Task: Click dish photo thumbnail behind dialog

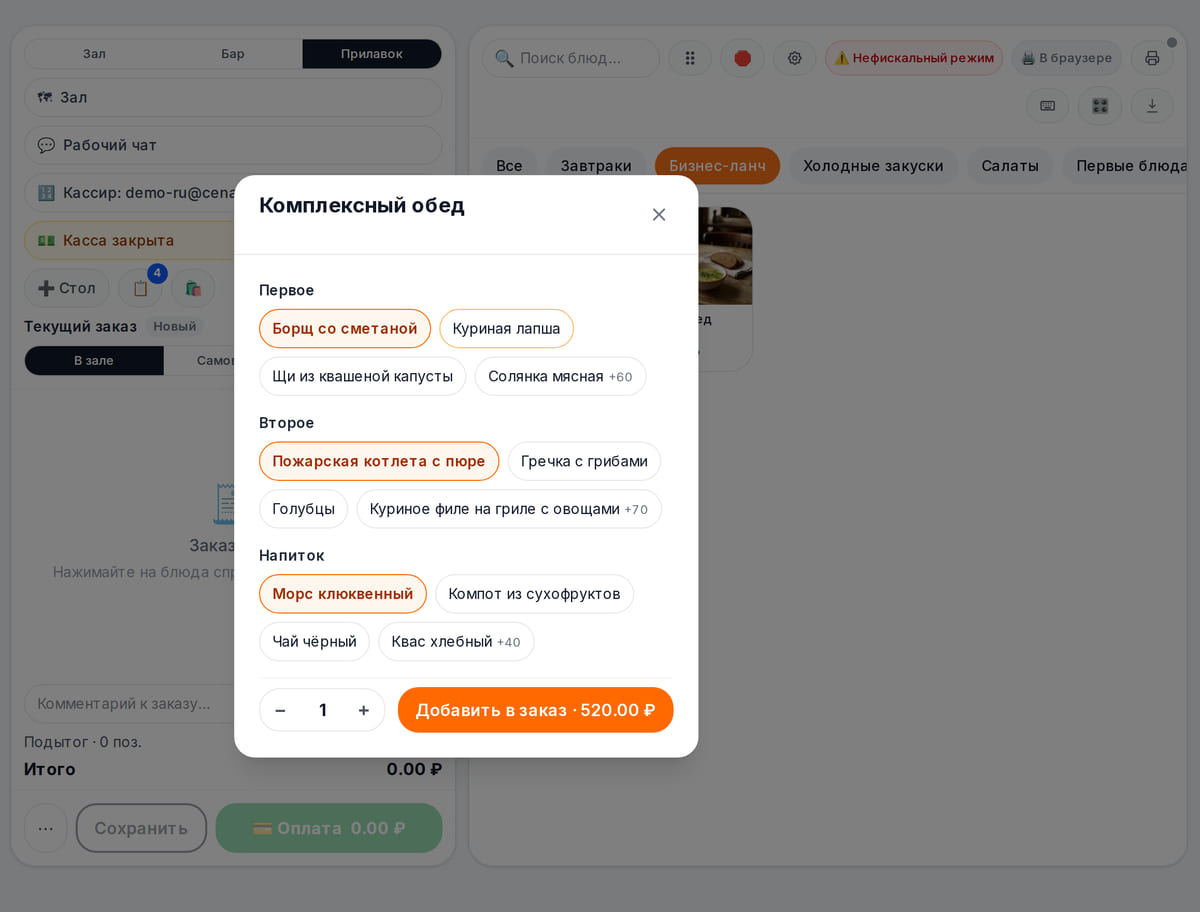Action: [x=725, y=256]
